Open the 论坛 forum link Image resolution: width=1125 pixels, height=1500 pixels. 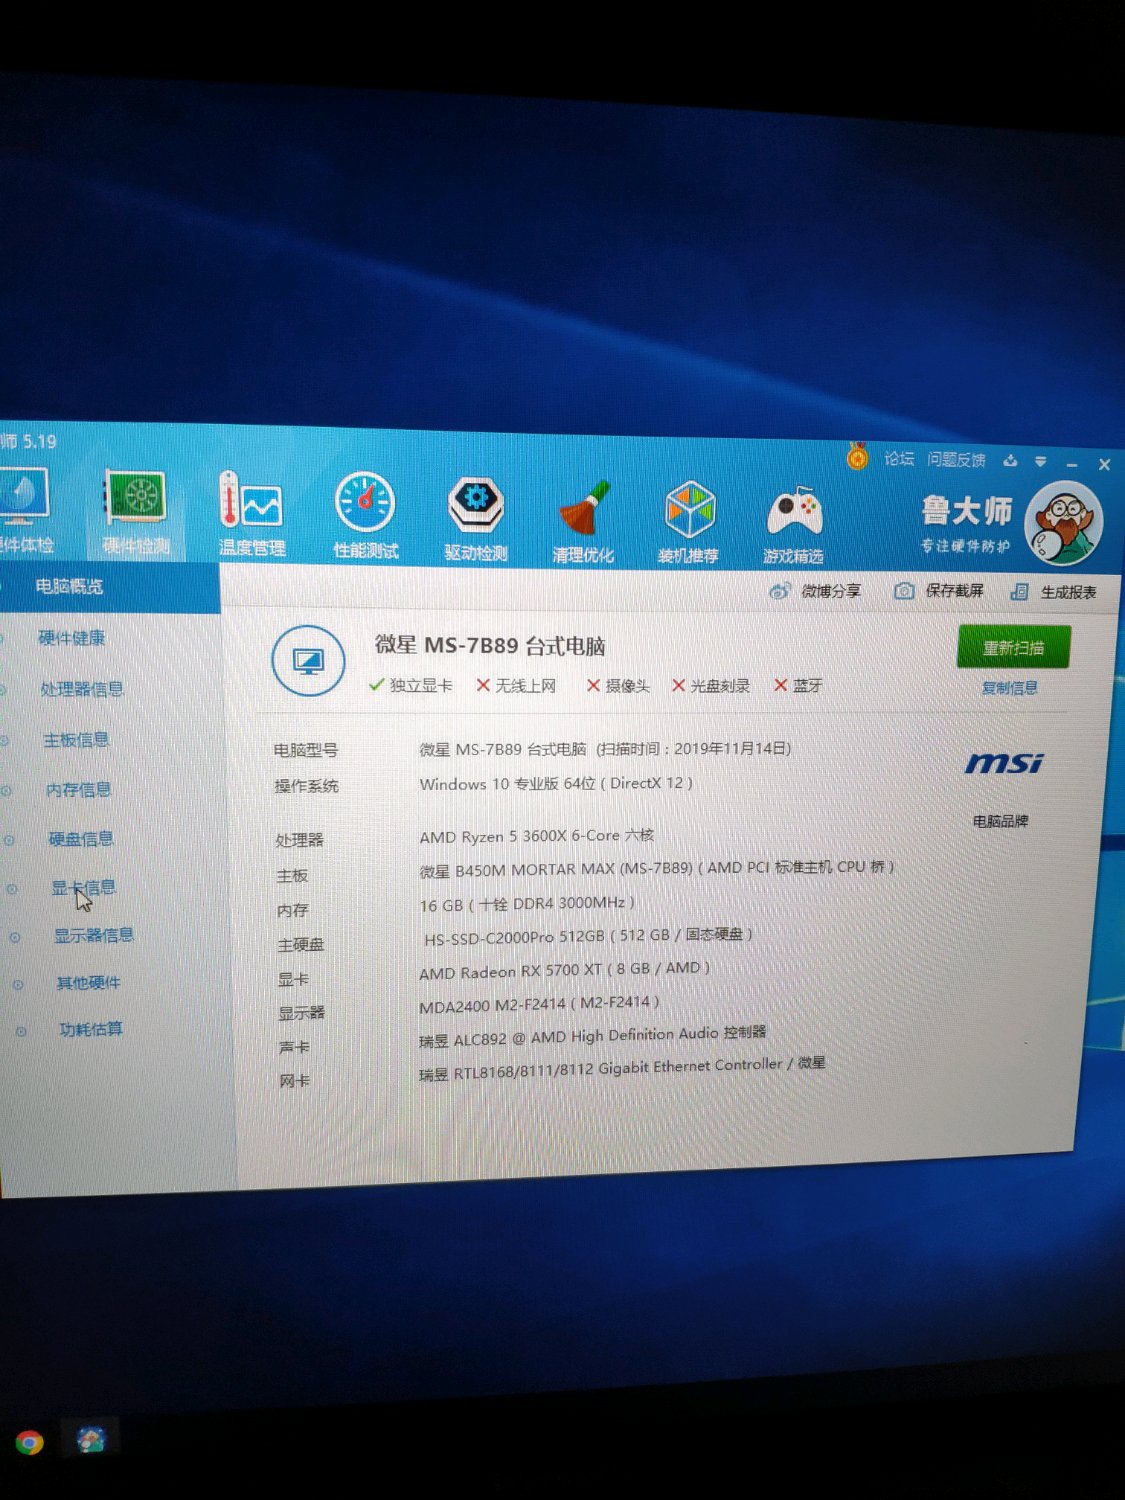tap(899, 458)
